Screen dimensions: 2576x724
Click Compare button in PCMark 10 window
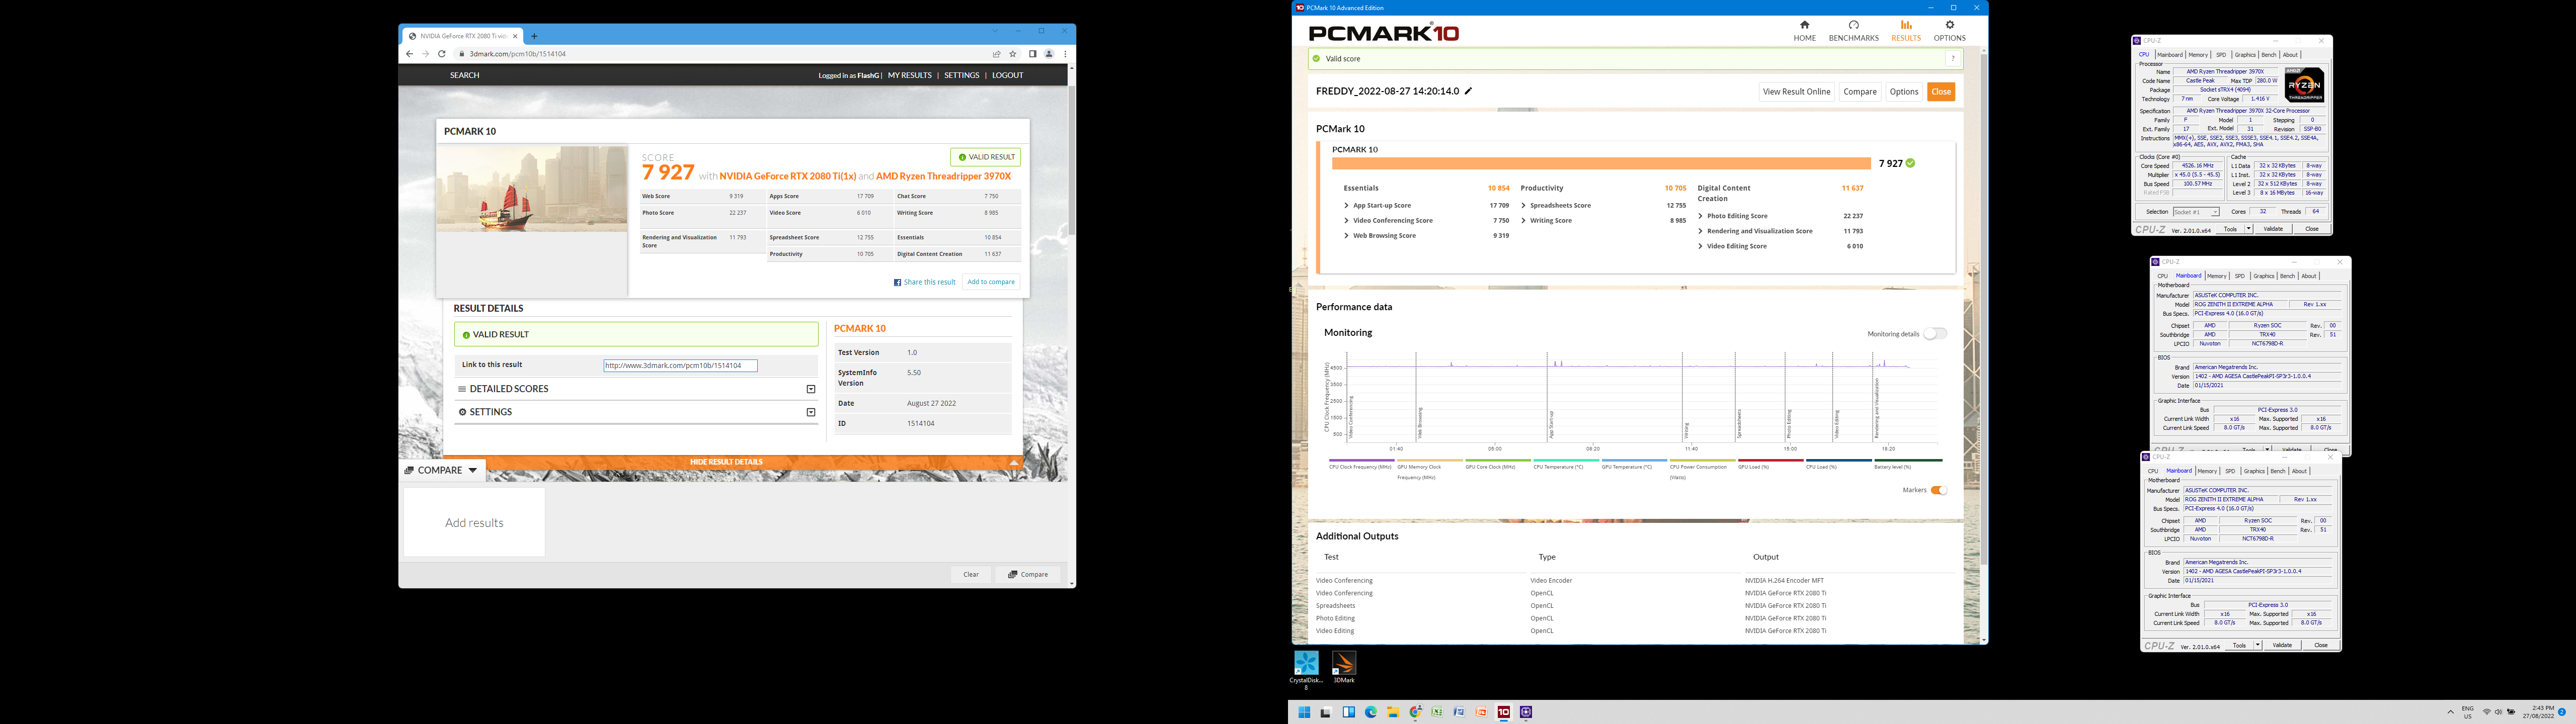click(1860, 92)
